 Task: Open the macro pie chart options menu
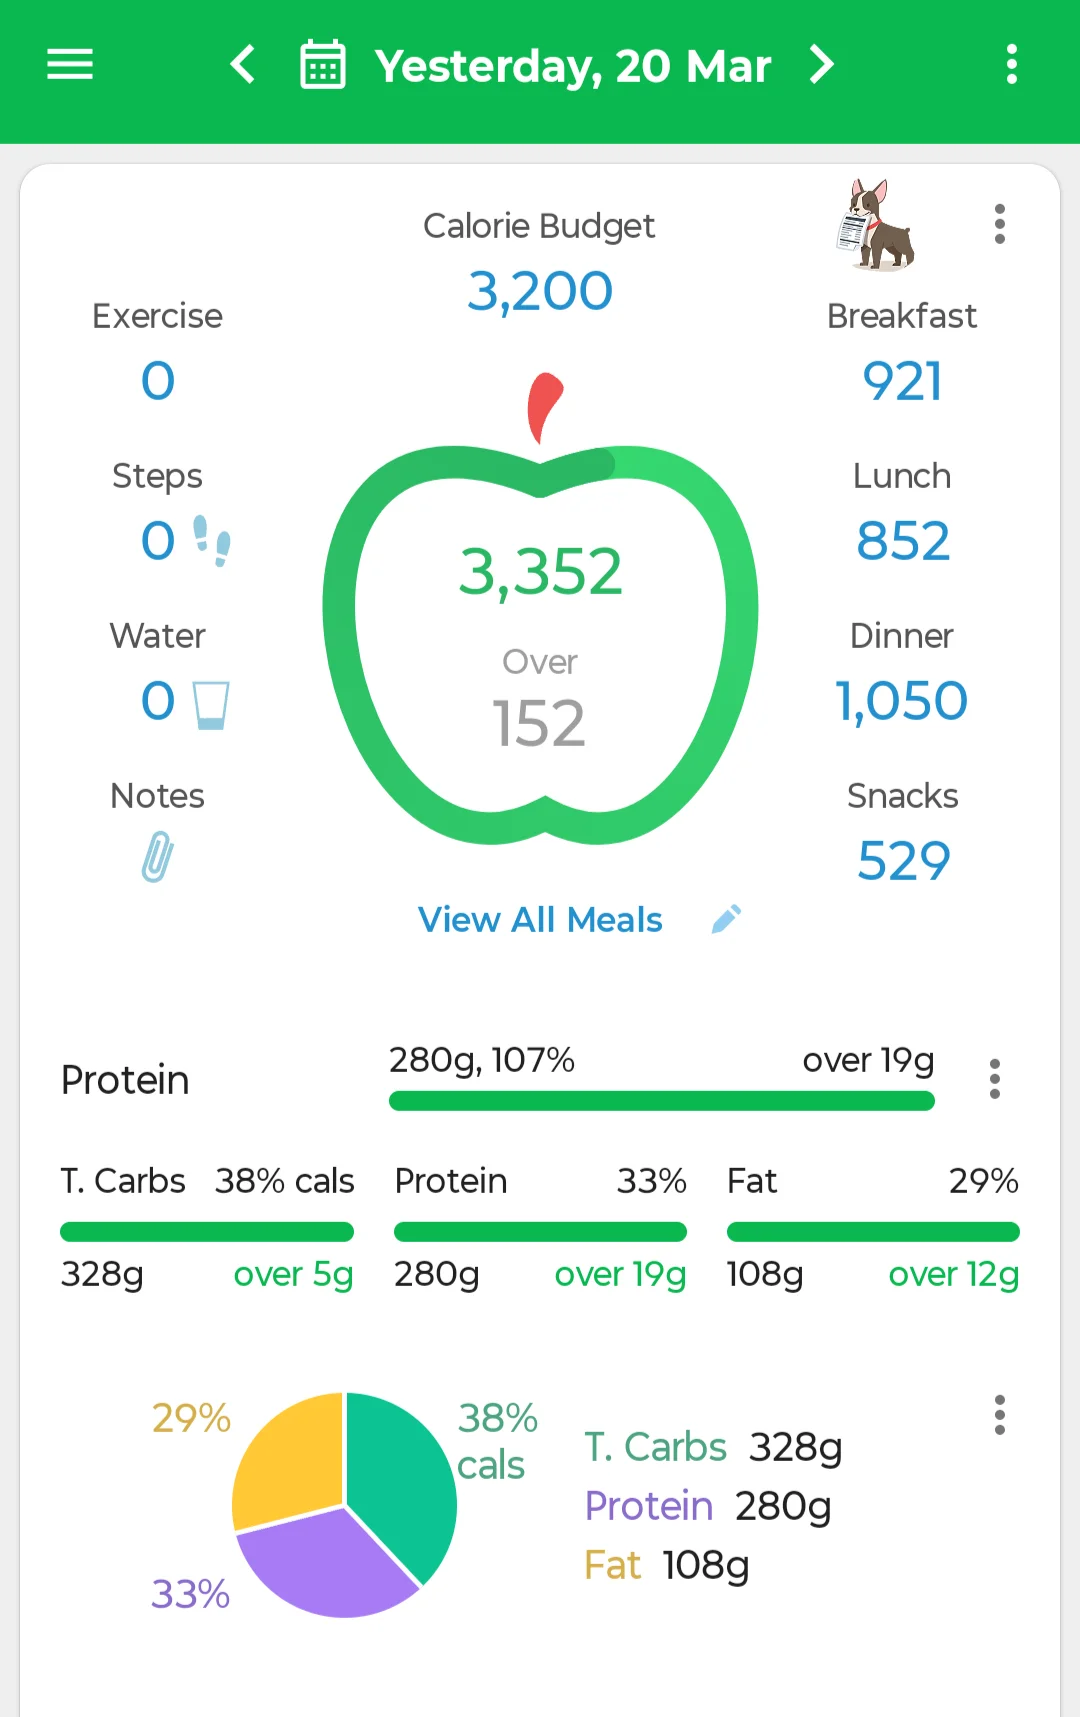pos(999,1415)
